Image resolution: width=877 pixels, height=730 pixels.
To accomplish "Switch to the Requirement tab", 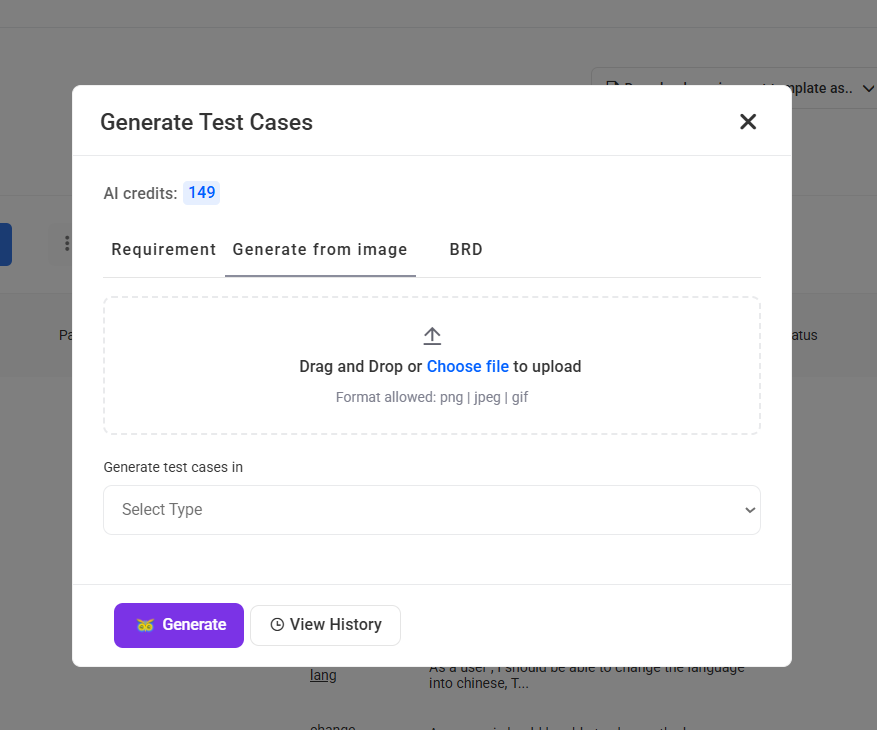I will (x=164, y=250).
